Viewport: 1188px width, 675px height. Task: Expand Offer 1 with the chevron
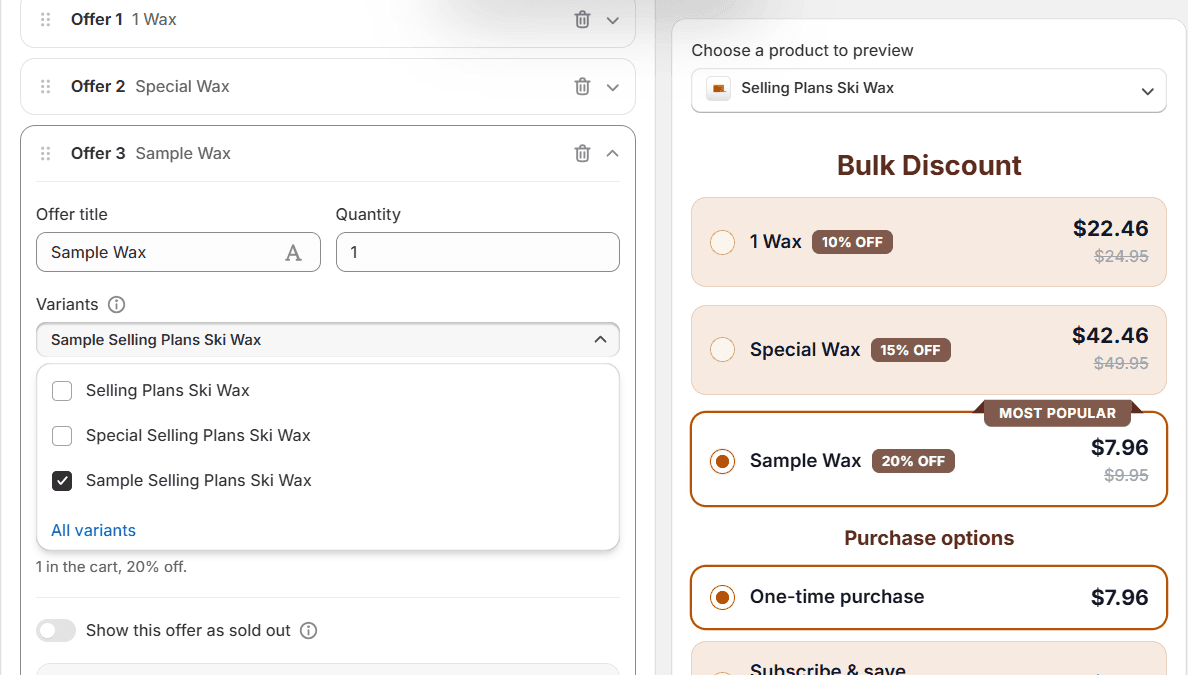click(613, 20)
